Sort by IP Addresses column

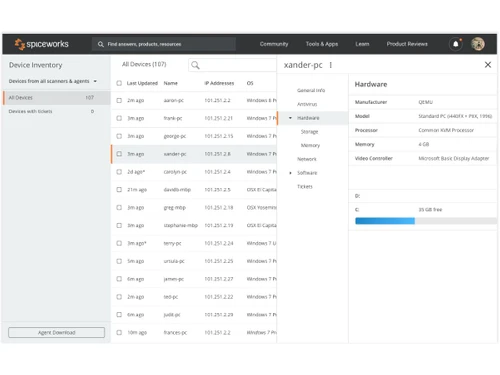pos(219,83)
